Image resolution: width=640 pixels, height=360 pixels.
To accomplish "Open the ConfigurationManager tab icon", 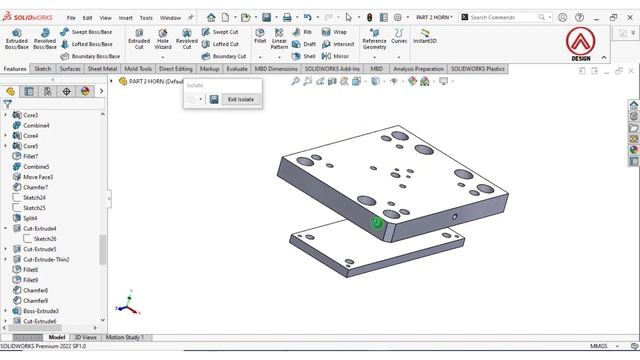I will pos(48,91).
